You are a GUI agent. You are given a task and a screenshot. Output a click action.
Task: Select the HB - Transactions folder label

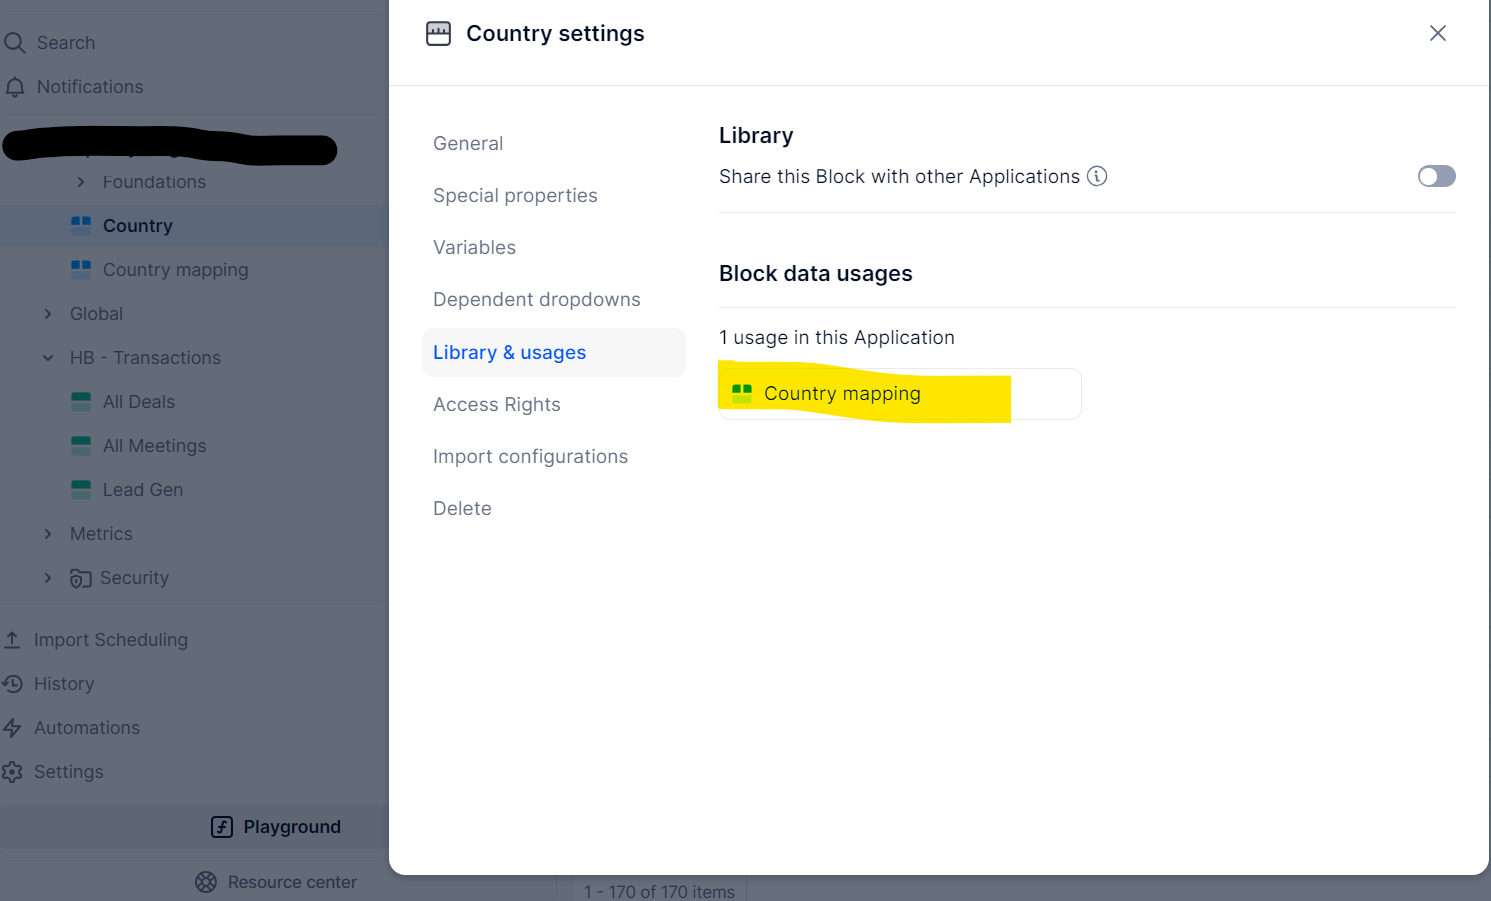[x=145, y=358]
